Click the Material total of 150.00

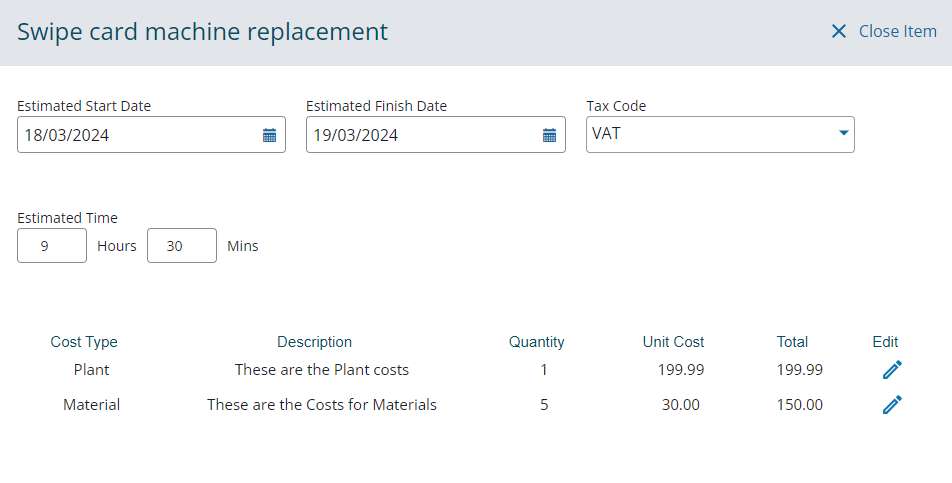pos(799,405)
